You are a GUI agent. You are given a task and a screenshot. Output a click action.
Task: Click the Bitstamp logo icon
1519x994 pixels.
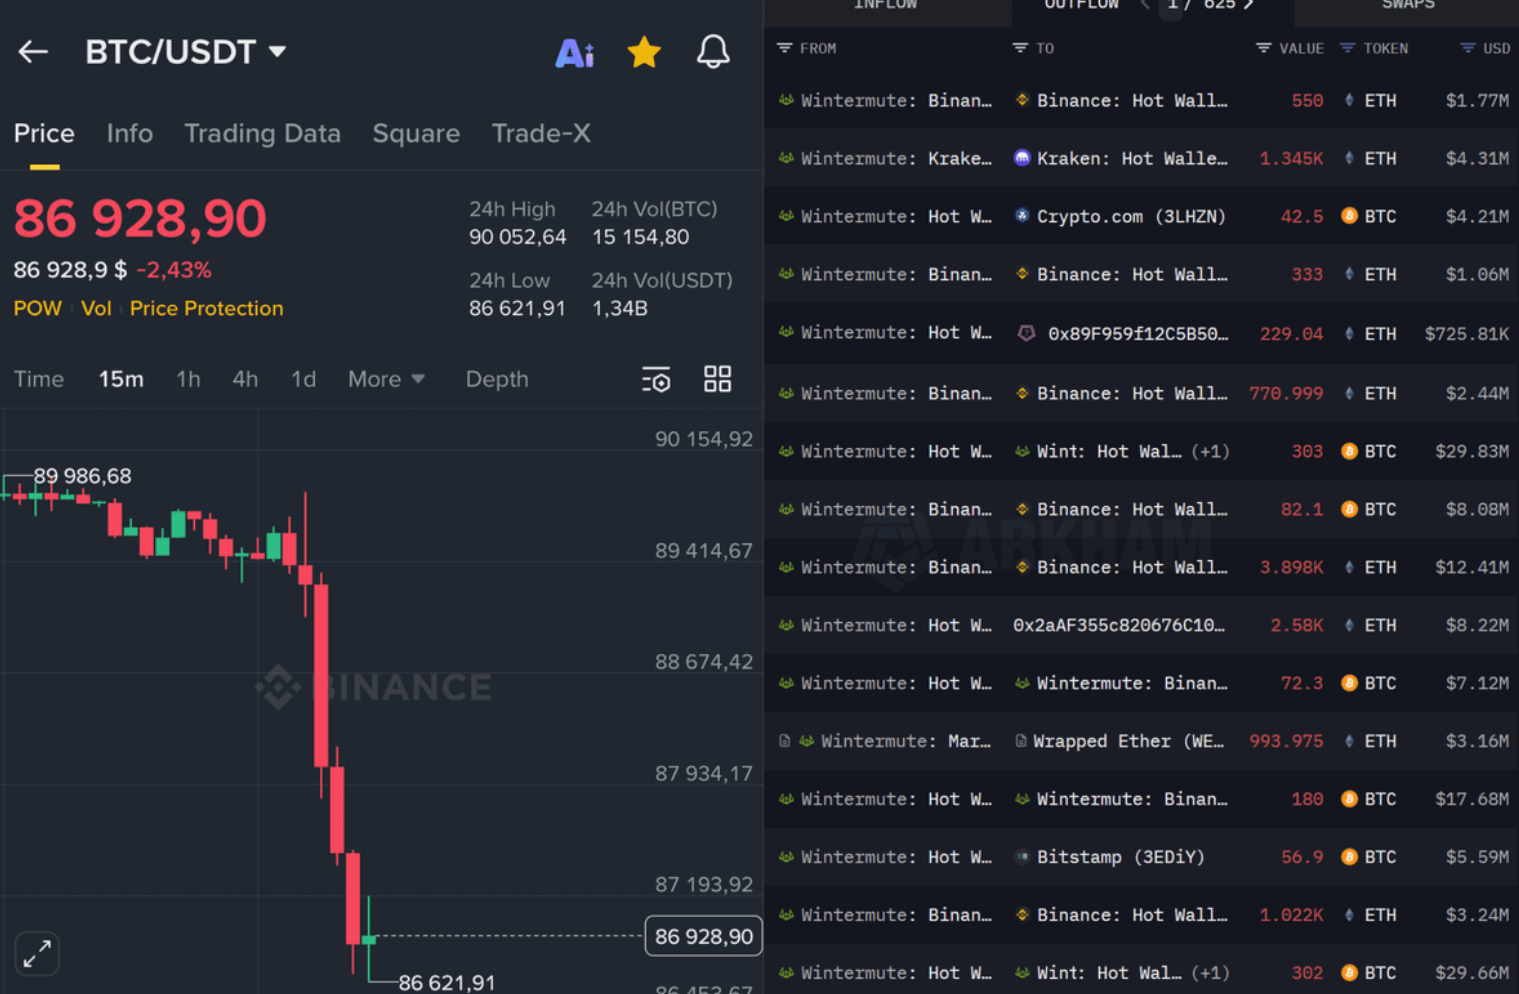pyautogui.click(x=1022, y=857)
